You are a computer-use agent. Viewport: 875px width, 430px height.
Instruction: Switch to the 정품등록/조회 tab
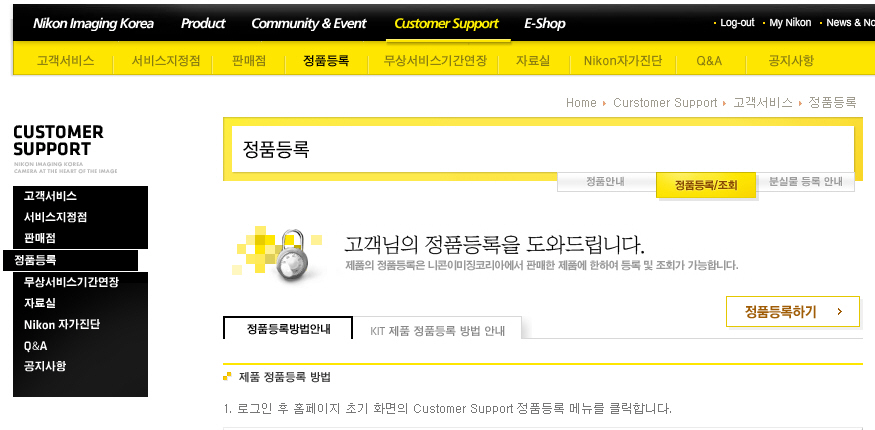706,185
